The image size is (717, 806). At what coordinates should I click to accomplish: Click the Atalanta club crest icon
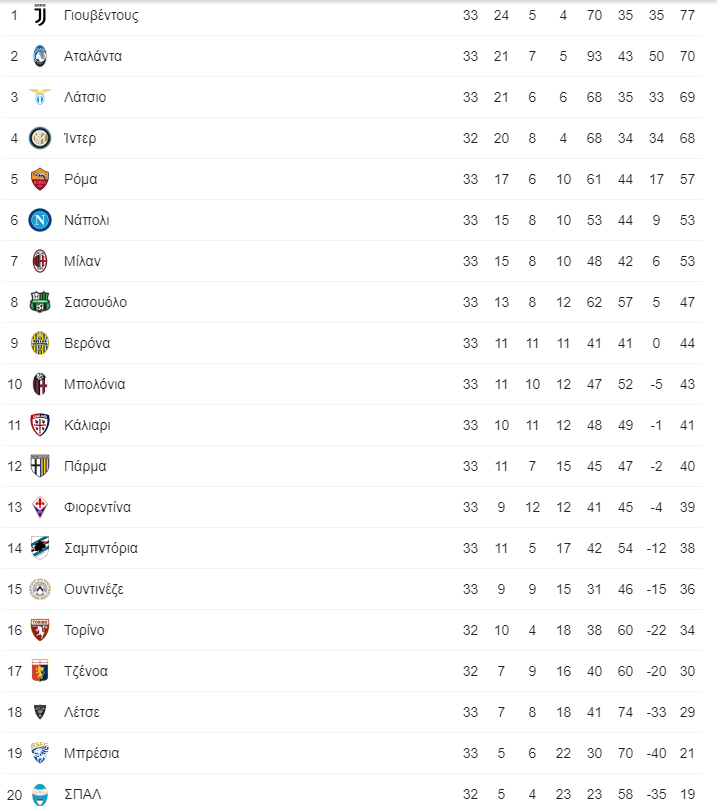click(x=40, y=56)
